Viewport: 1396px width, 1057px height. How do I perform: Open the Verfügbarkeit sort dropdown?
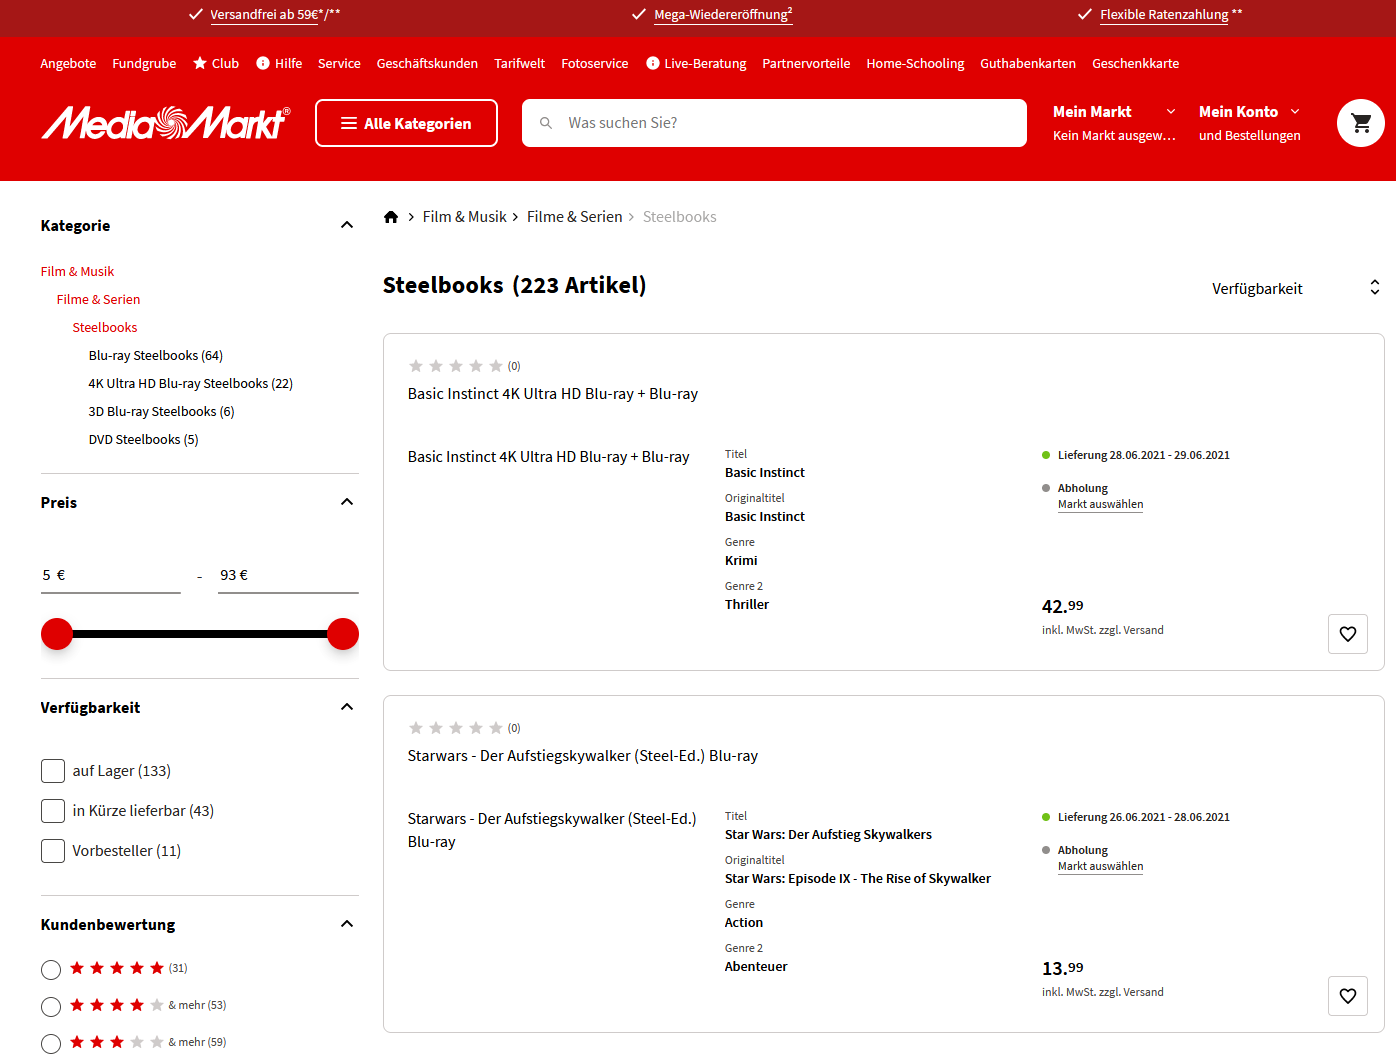pyautogui.click(x=1294, y=288)
